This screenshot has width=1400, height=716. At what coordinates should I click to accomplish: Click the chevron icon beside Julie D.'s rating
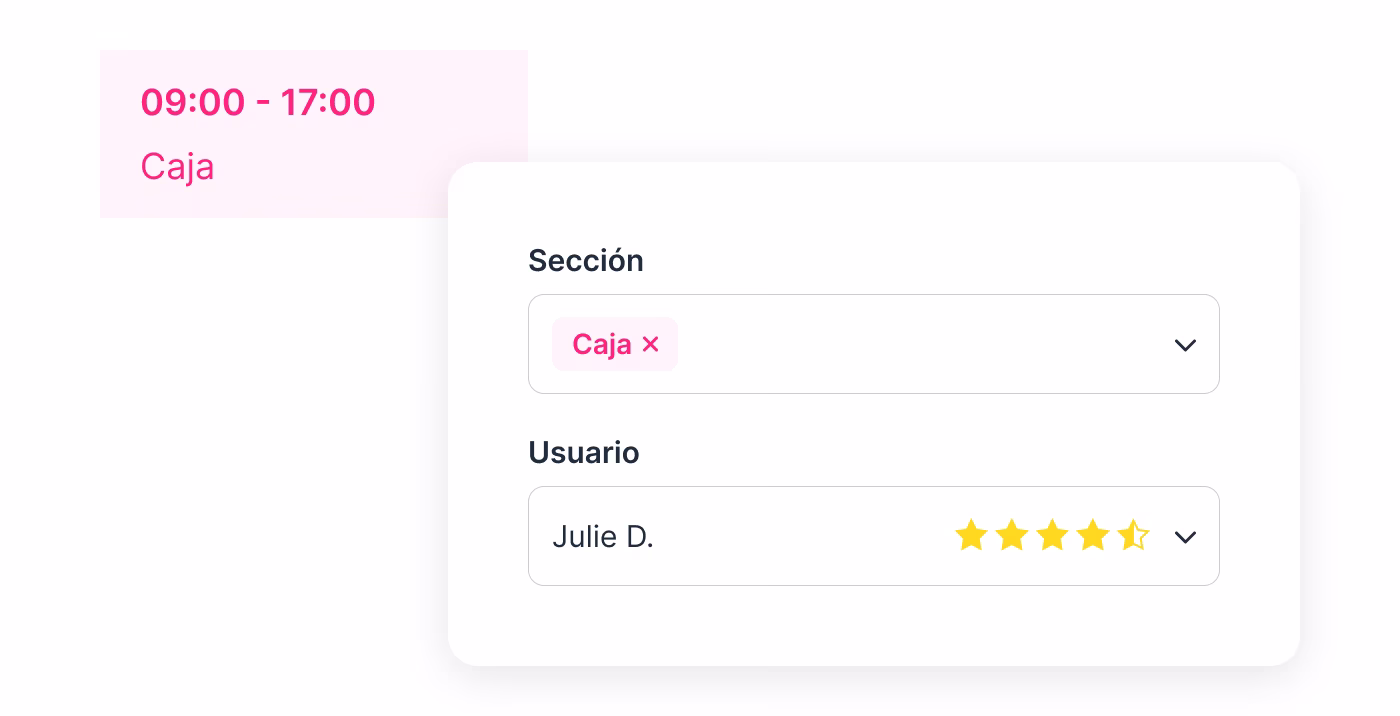coord(1185,537)
